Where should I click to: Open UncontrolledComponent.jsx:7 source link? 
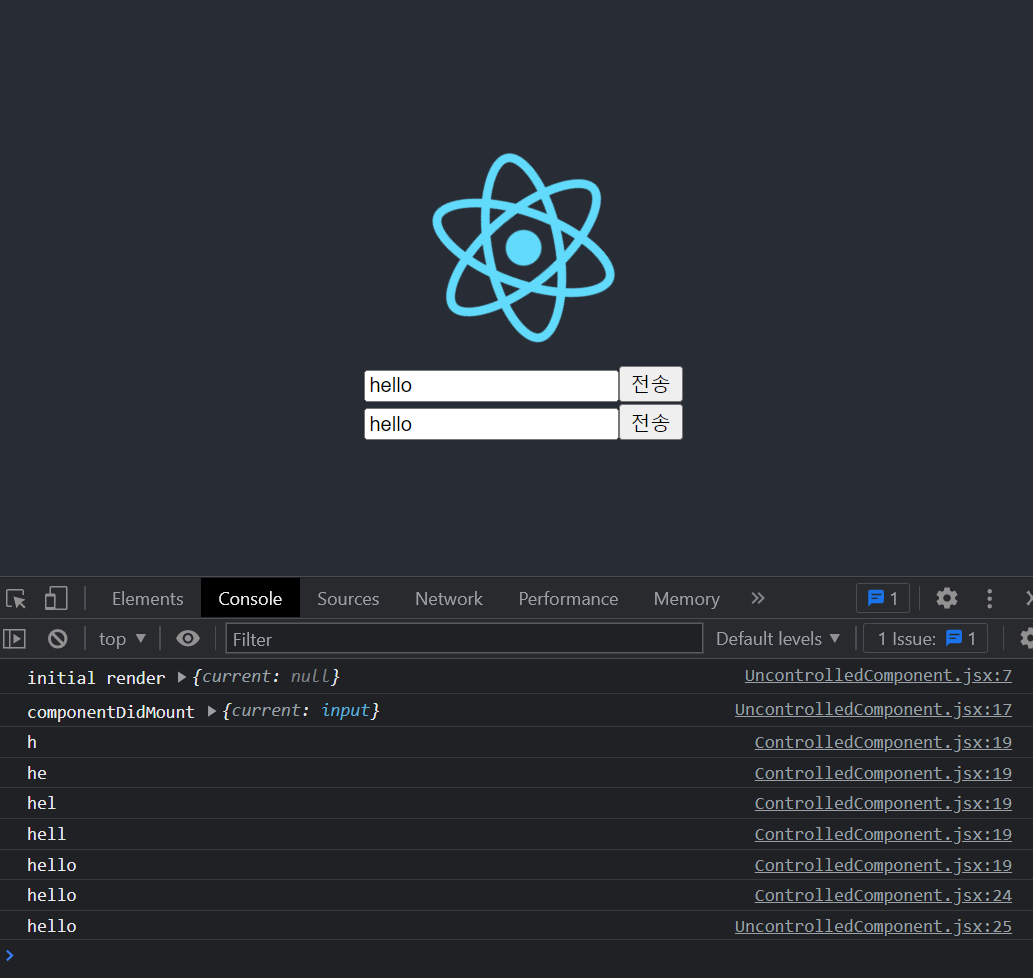point(878,676)
